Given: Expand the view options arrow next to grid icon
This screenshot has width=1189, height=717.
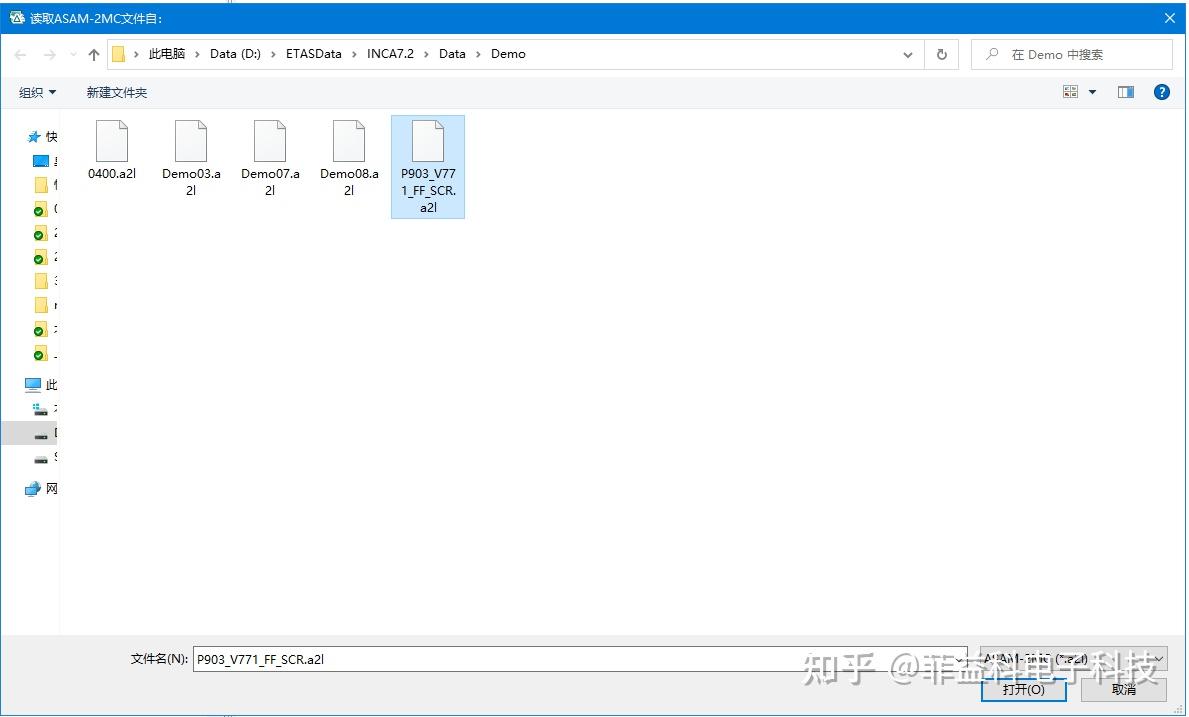Looking at the screenshot, I should click(x=1094, y=91).
